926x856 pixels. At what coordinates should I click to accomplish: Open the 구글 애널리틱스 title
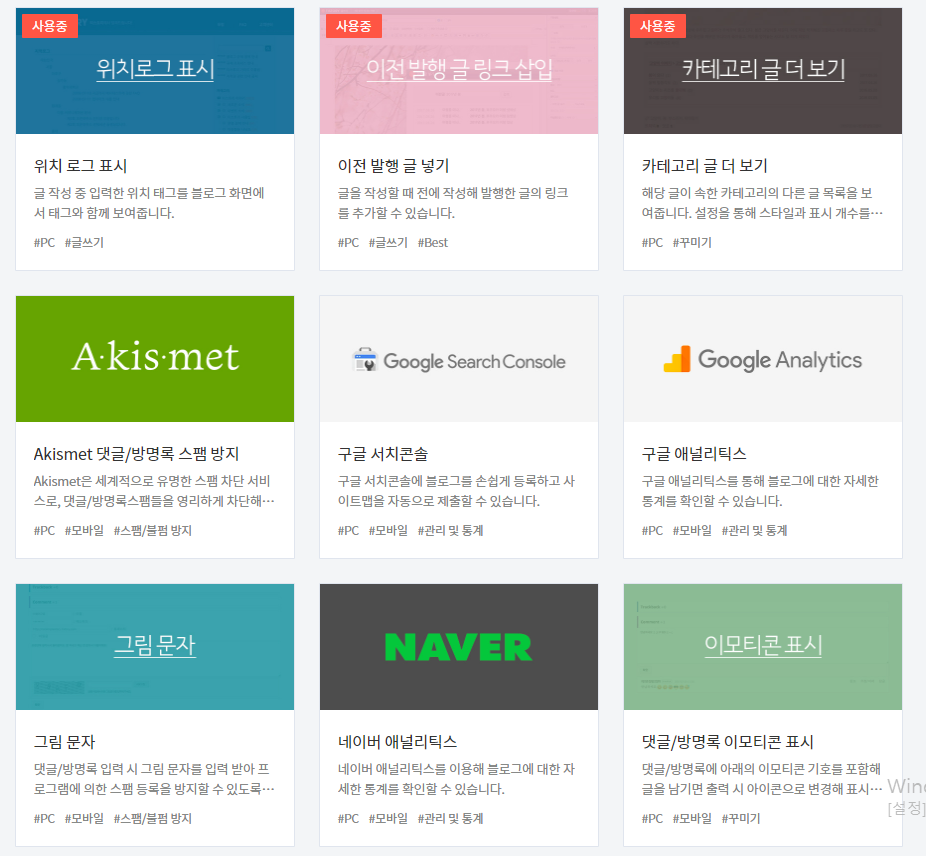pos(694,454)
